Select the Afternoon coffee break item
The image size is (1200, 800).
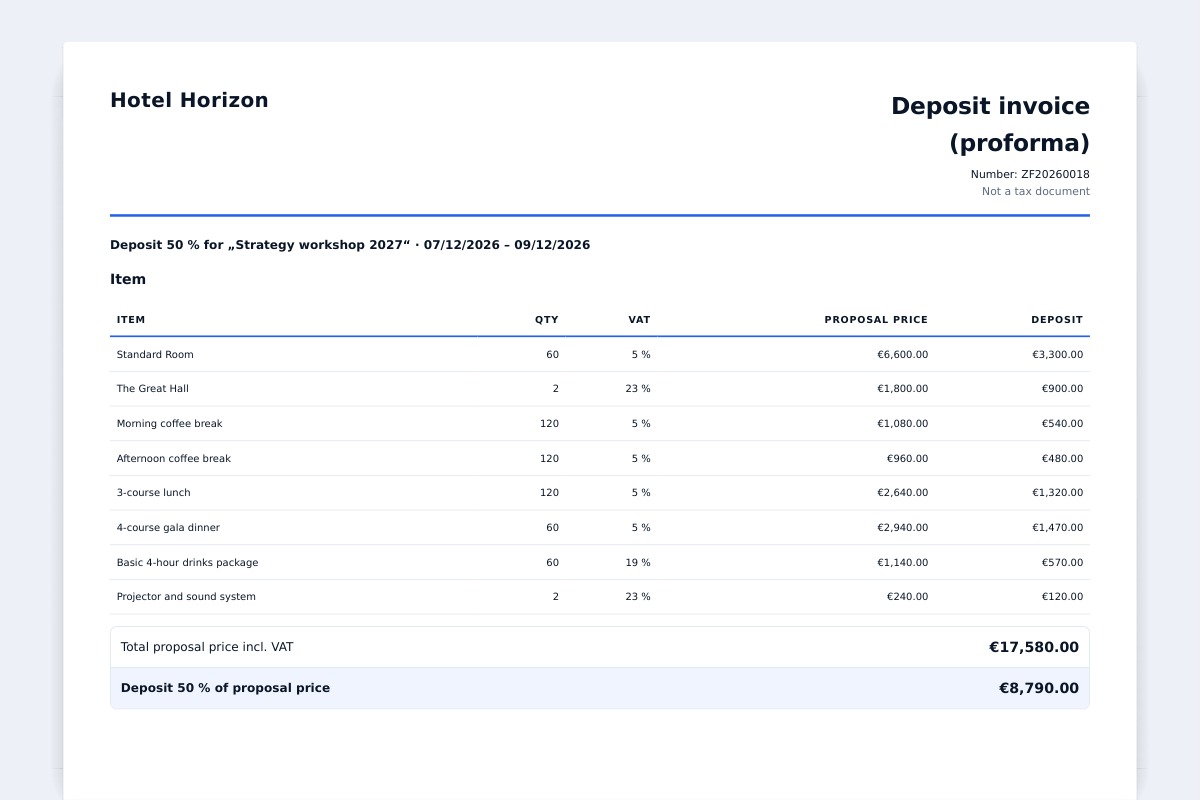point(174,458)
